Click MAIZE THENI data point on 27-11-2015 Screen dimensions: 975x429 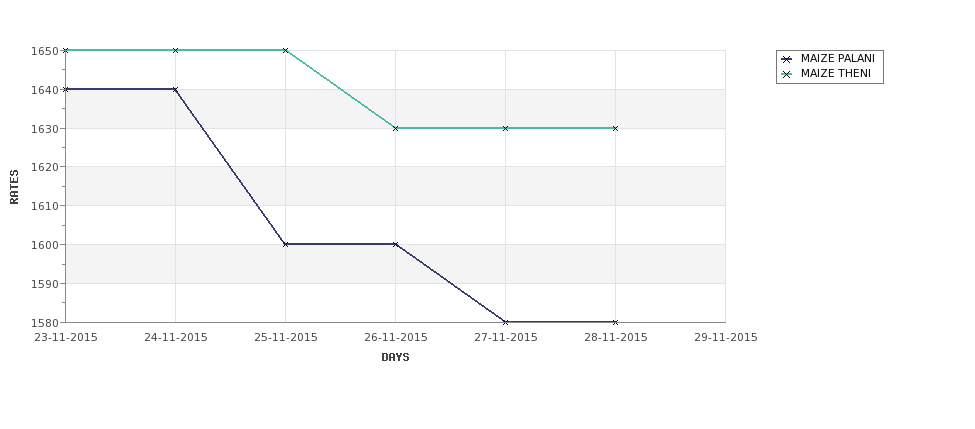(506, 128)
